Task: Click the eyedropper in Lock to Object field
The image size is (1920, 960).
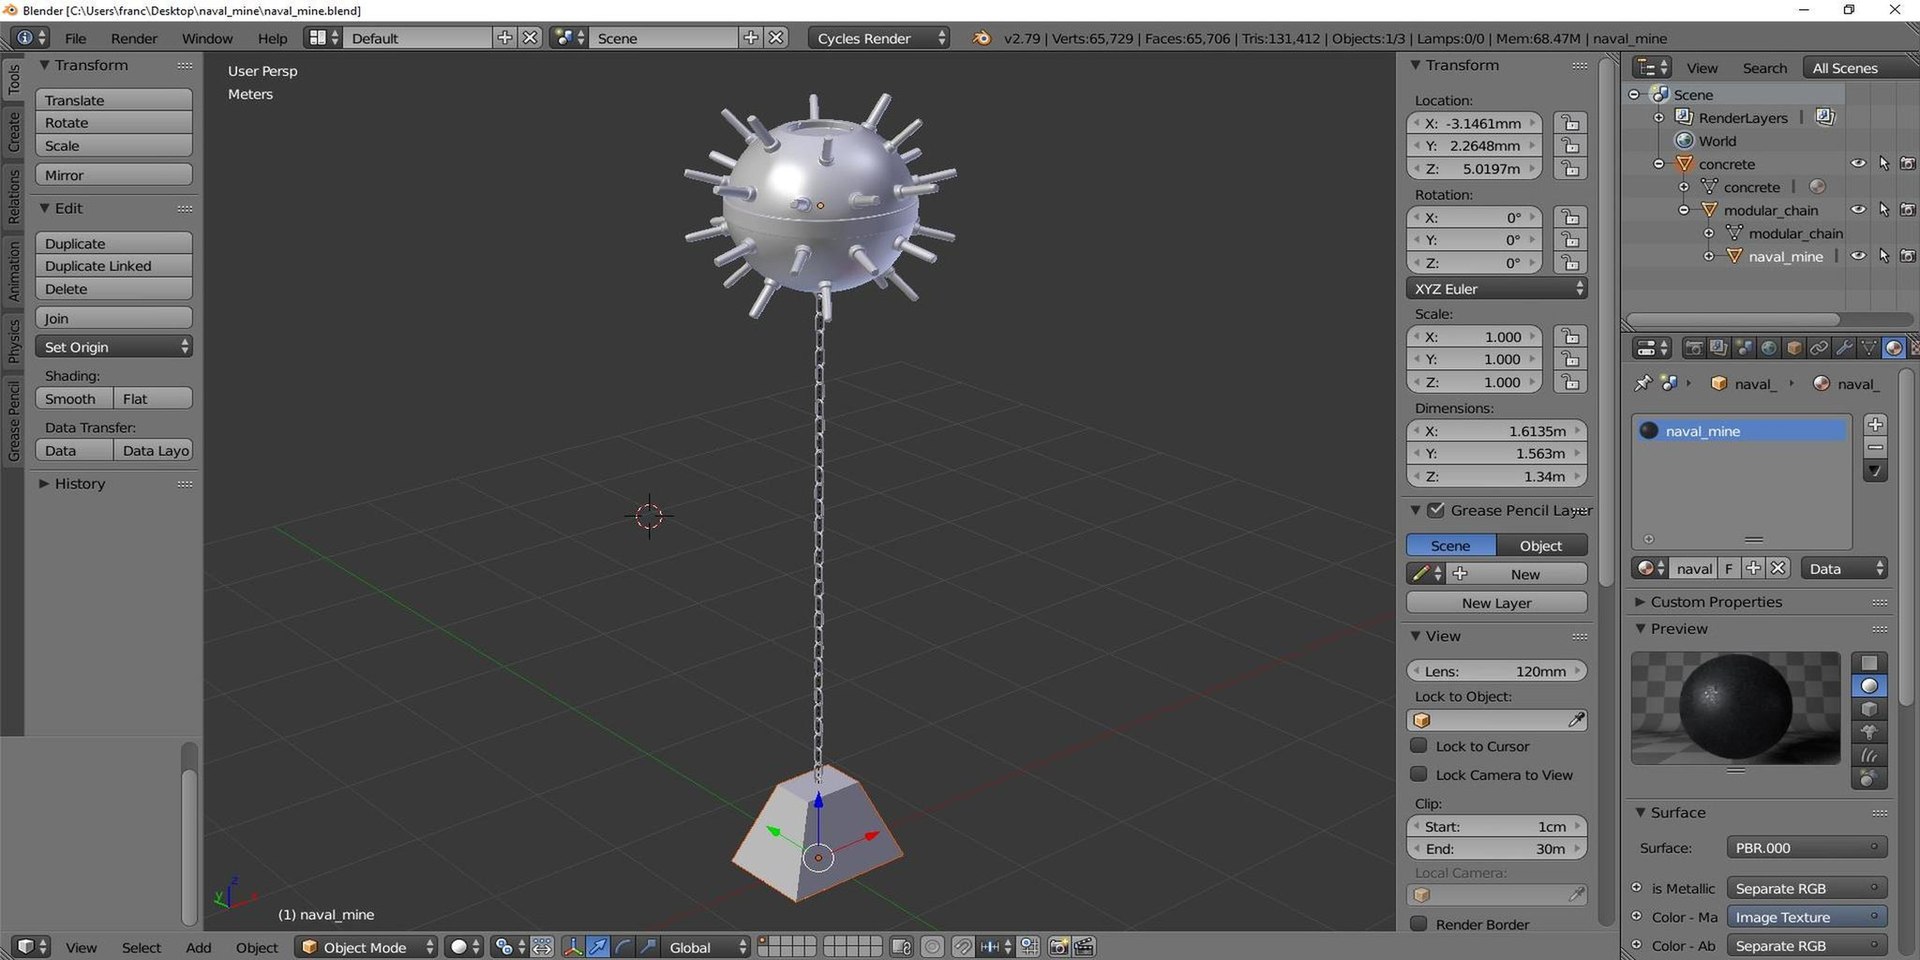Action: [1576, 720]
